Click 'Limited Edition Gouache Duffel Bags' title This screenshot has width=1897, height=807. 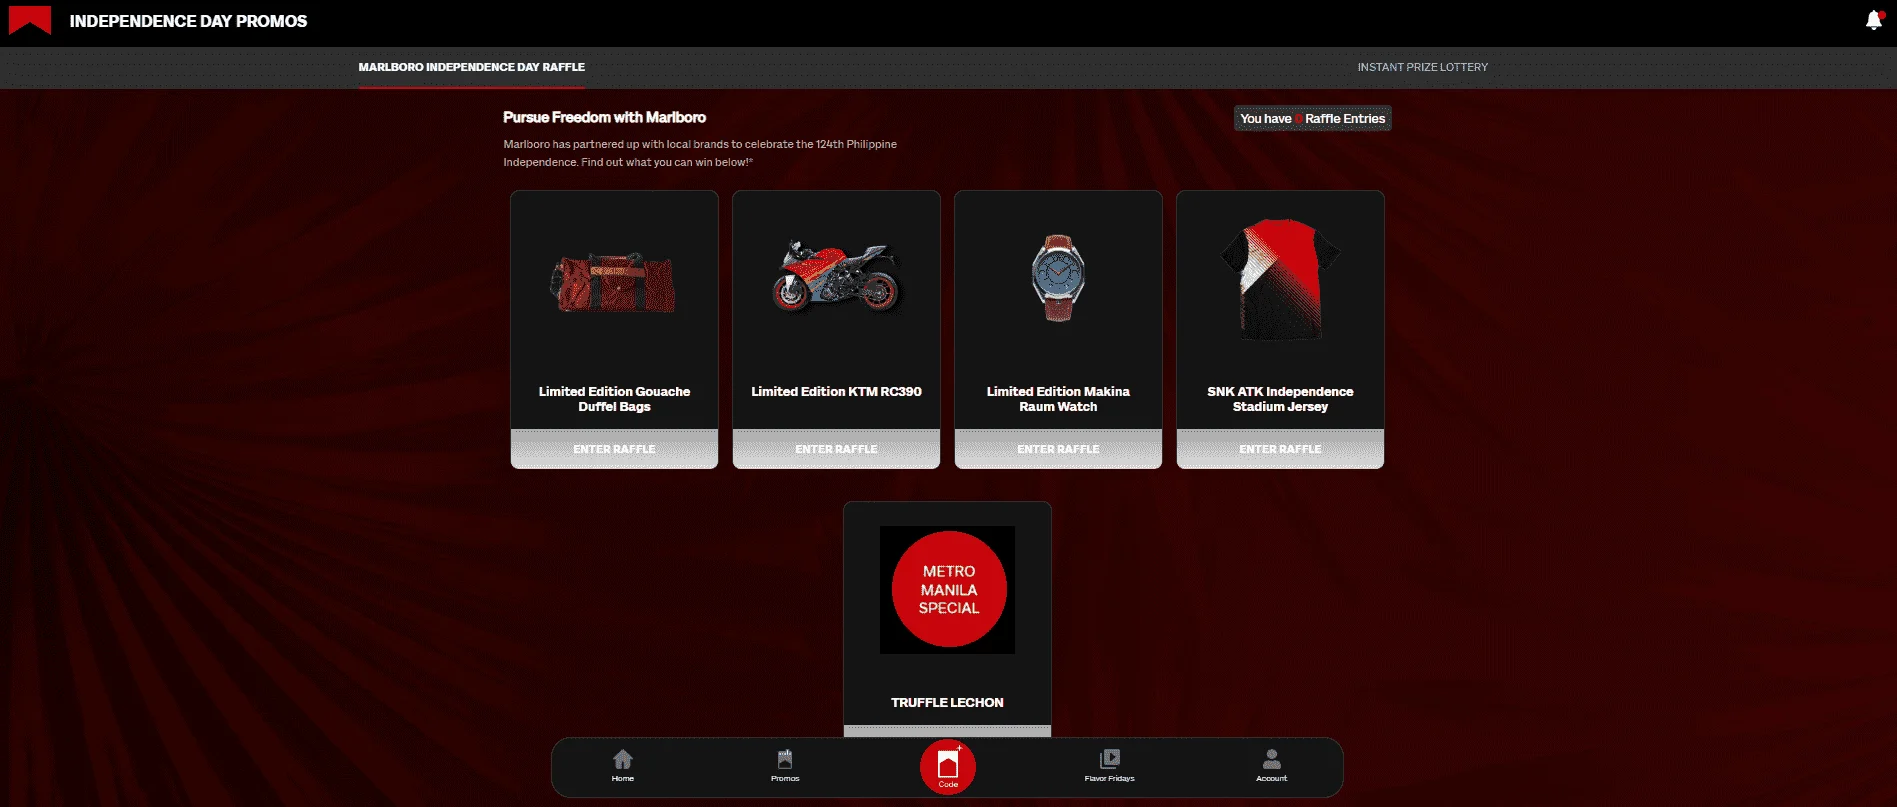pyautogui.click(x=614, y=399)
